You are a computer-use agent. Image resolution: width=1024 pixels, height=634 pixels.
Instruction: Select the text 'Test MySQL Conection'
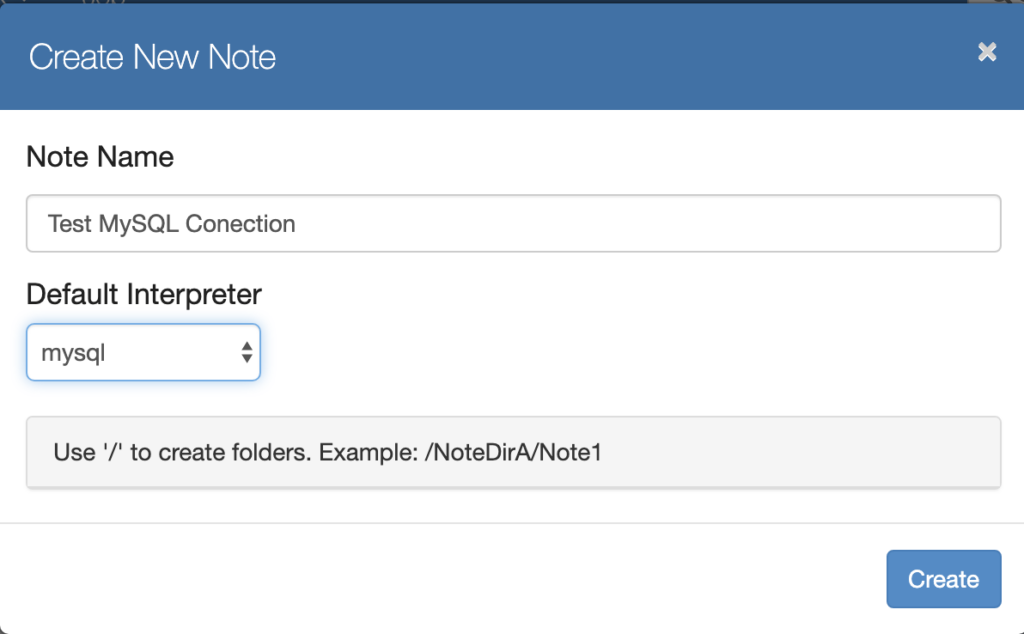(x=170, y=223)
